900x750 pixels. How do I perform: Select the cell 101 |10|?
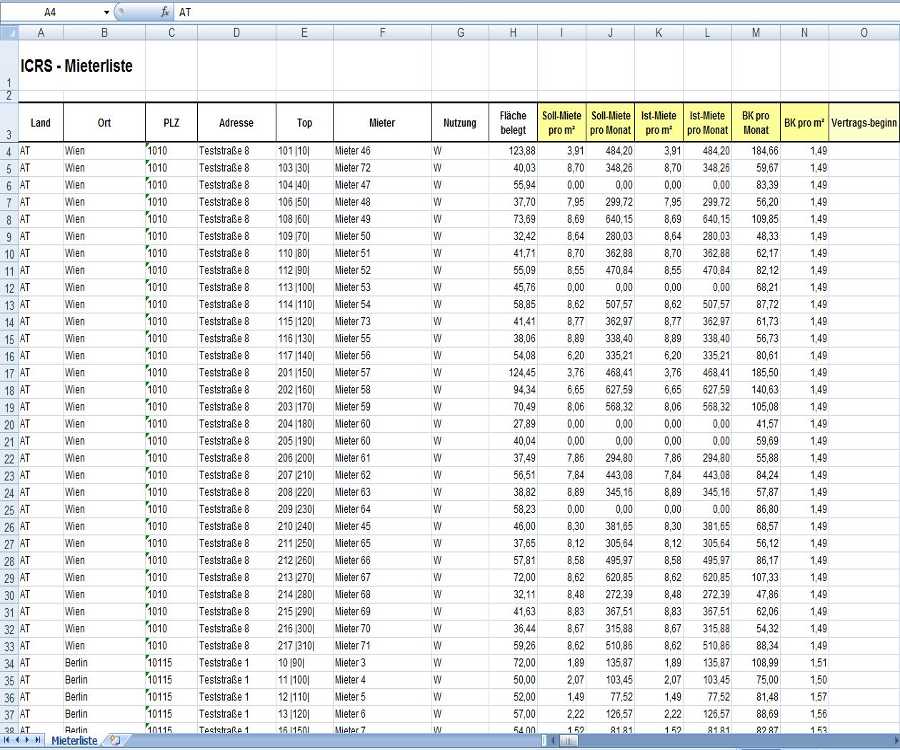304,151
